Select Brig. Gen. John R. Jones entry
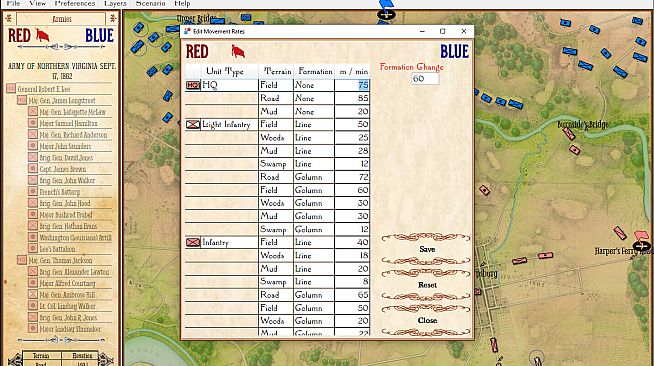The width and height of the screenshot is (654, 366). point(68,317)
